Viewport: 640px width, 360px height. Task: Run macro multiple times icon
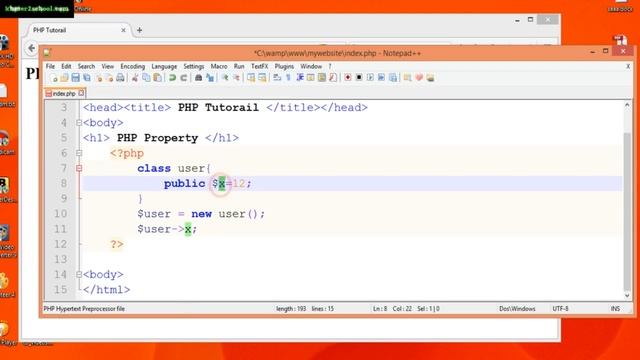[381, 78]
